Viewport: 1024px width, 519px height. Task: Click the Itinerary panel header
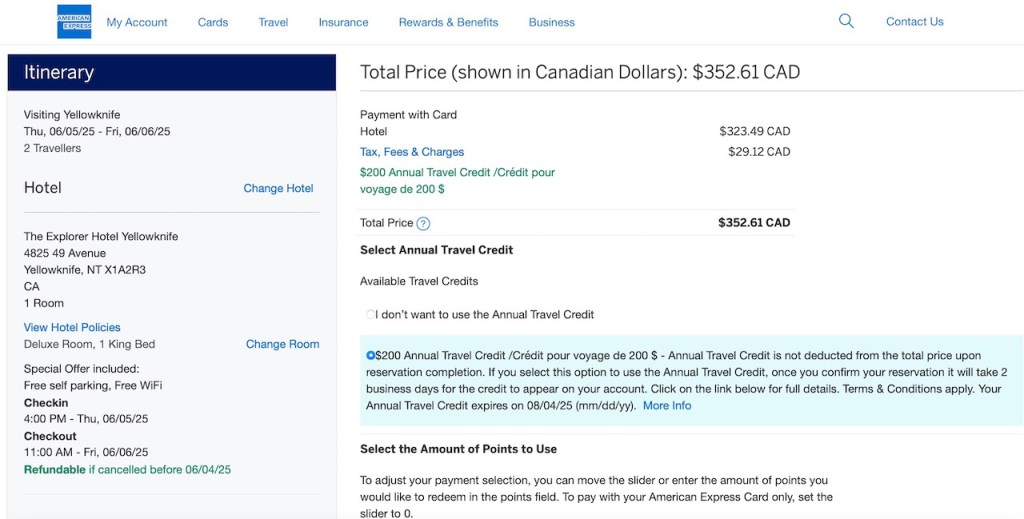pyautogui.click(x=171, y=72)
